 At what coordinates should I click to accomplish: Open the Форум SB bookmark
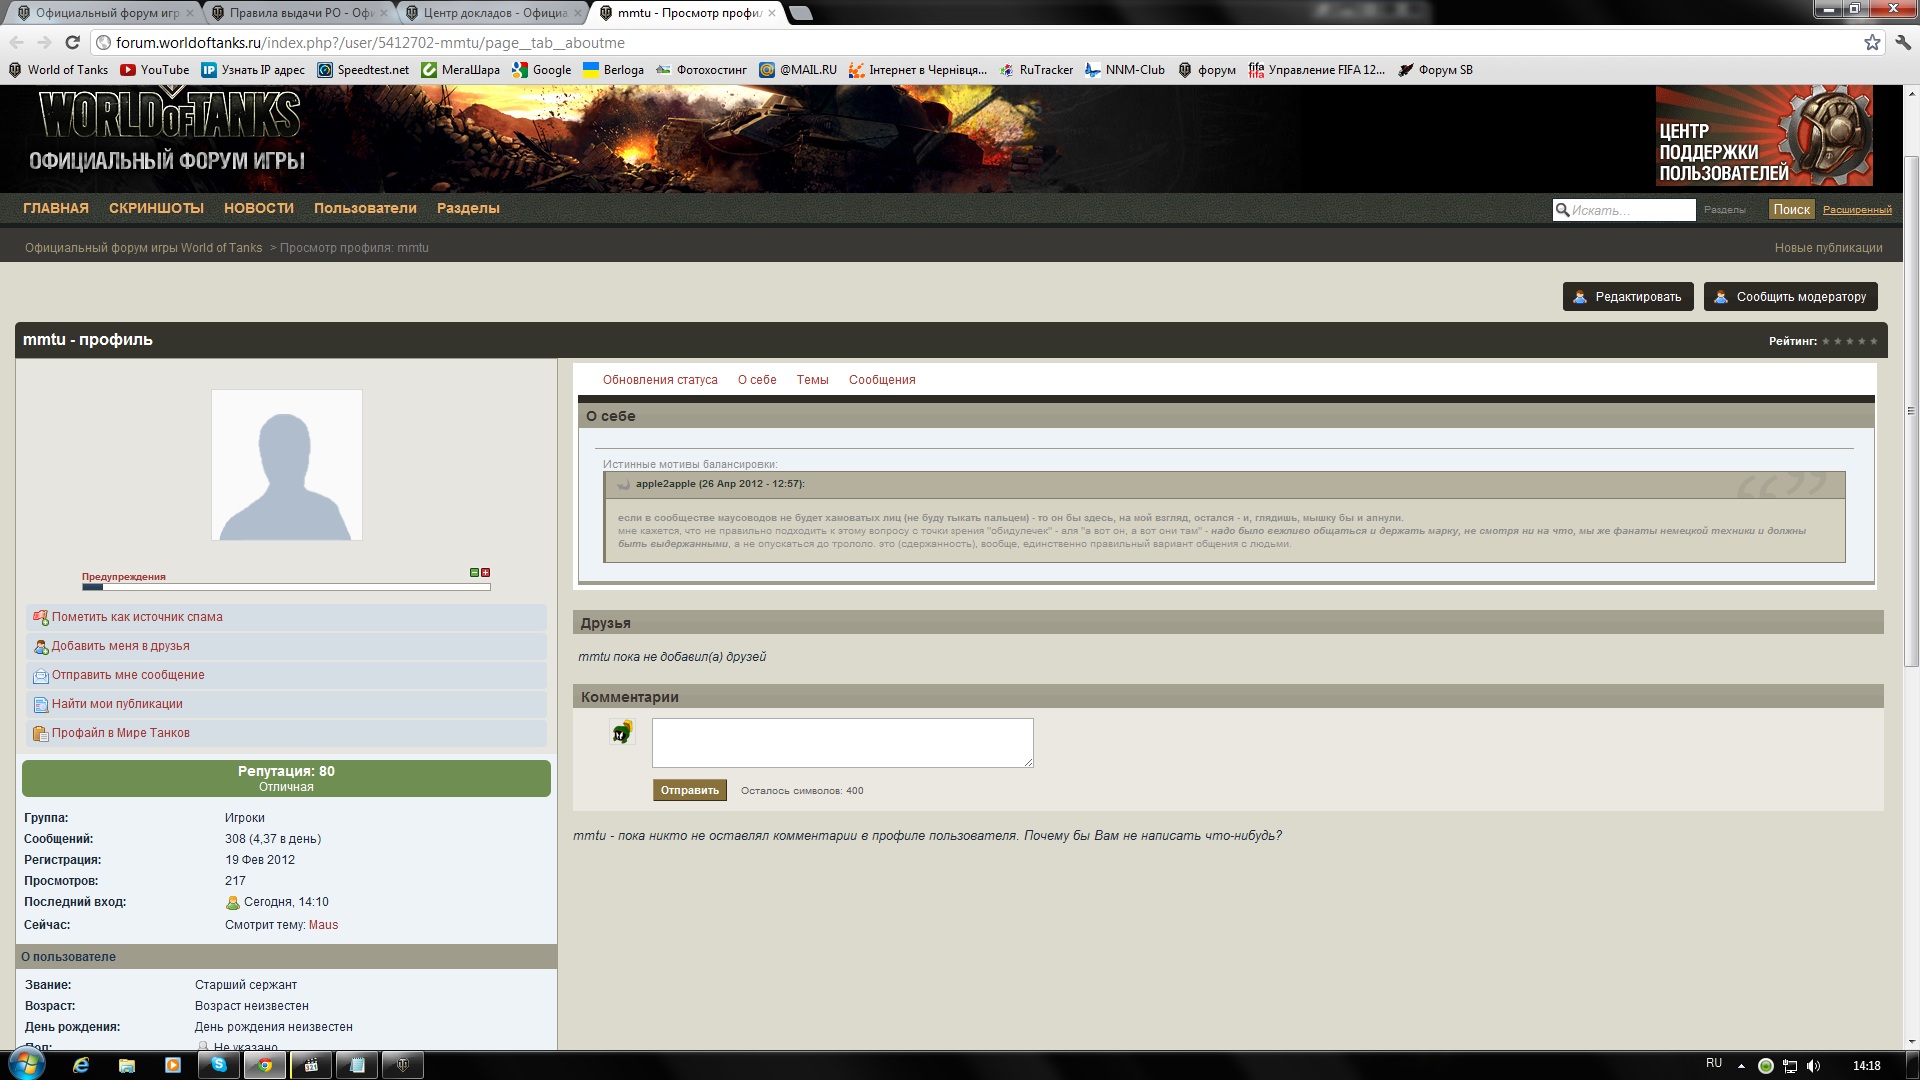(1435, 70)
